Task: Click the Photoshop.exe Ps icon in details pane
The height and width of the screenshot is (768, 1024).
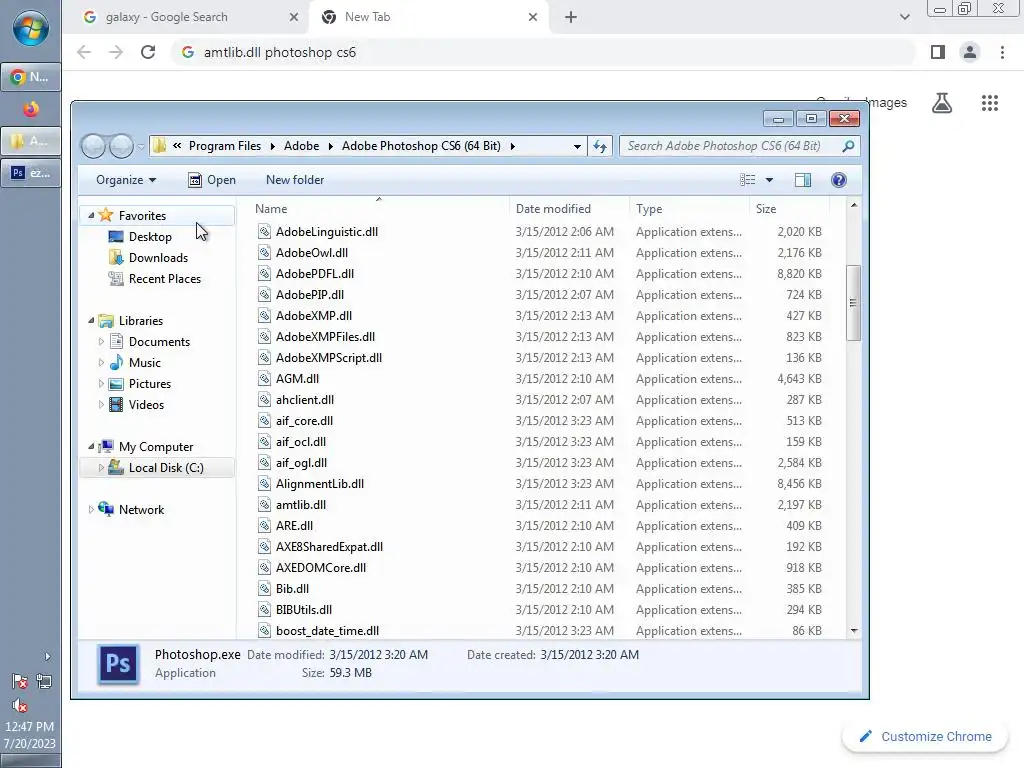Action: click(118, 664)
